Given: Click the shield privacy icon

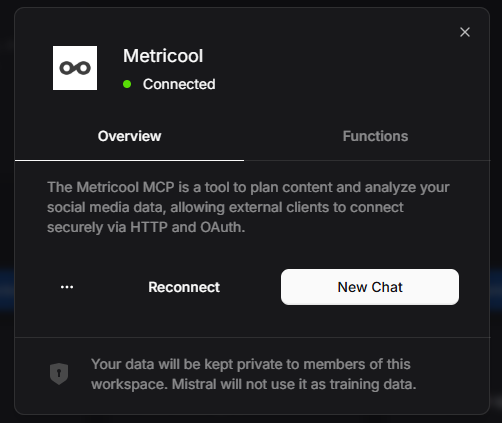Looking at the screenshot, I should tap(59, 374).
